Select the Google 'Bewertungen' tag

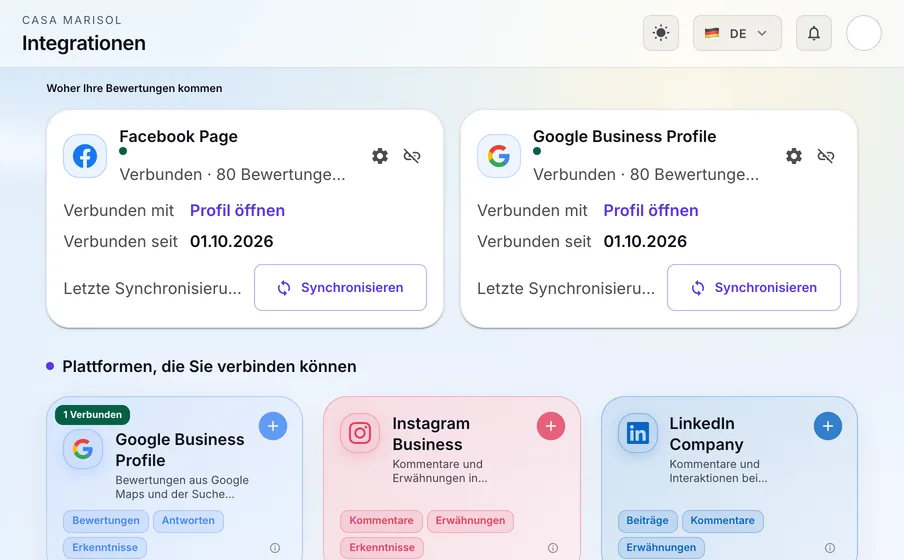pyautogui.click(x=106, y=521)
